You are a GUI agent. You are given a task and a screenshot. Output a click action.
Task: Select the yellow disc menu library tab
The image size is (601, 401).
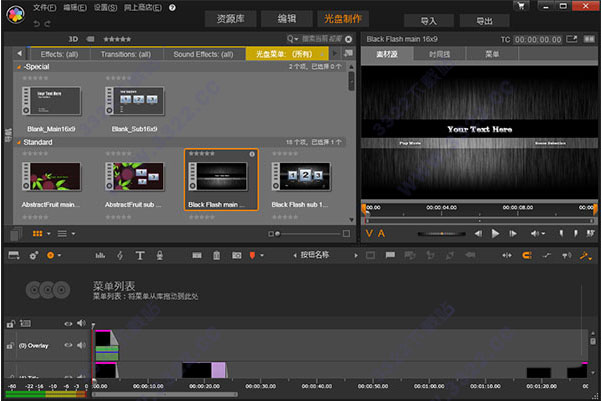[287, 54]
